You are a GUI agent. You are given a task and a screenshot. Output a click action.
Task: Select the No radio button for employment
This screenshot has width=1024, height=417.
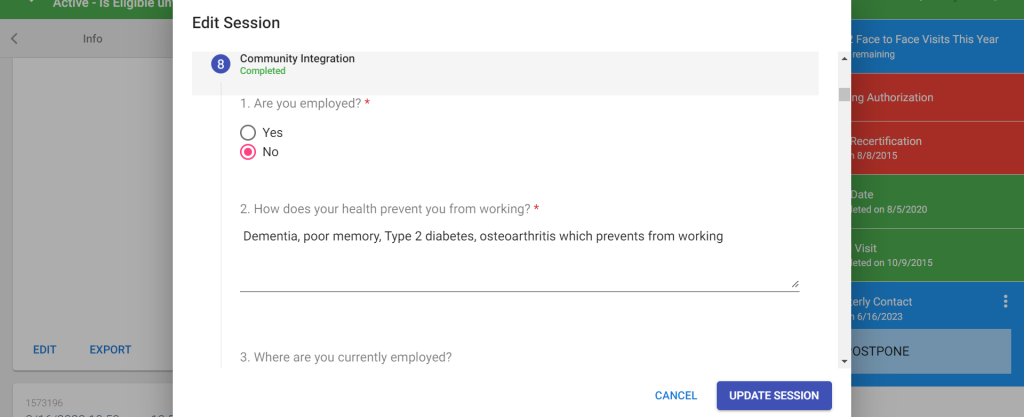[x=248, y=152]
